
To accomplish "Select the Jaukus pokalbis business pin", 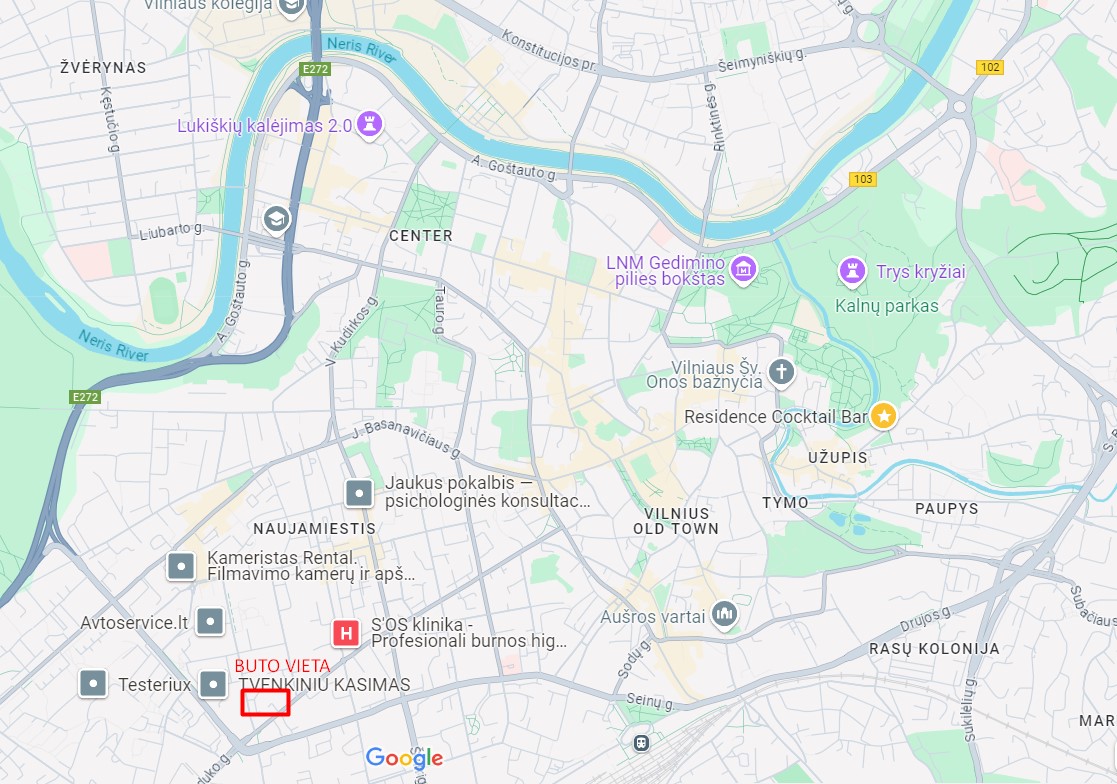I will click(359, 493).
